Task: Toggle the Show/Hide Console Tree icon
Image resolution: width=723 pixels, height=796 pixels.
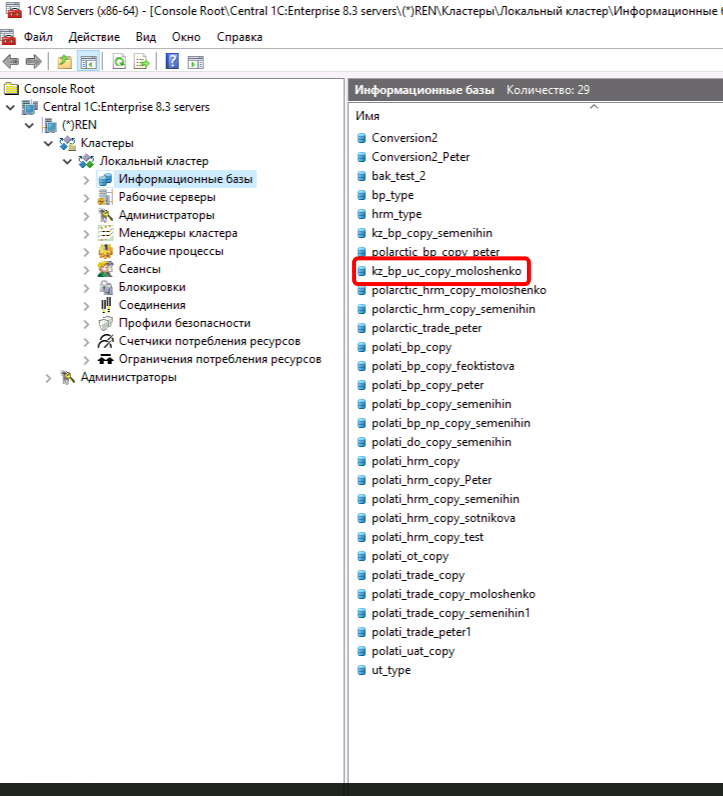Action: (88, 62)
